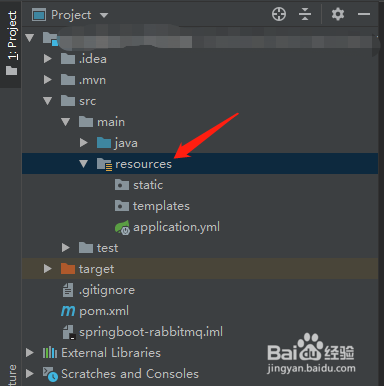Viewport: 384px width, 386px height.
Task: Select External Libraries node
Action: [x=111, y=353]
